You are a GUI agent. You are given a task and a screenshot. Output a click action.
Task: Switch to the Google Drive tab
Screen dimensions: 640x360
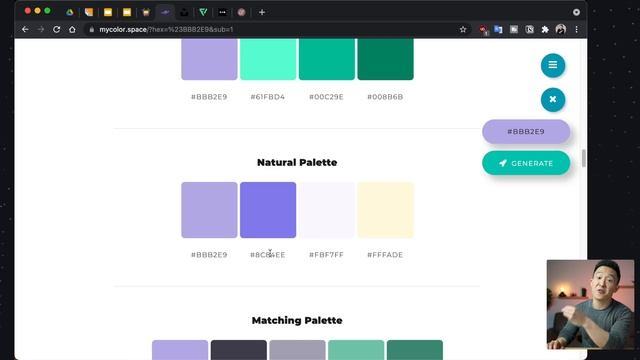70,12
